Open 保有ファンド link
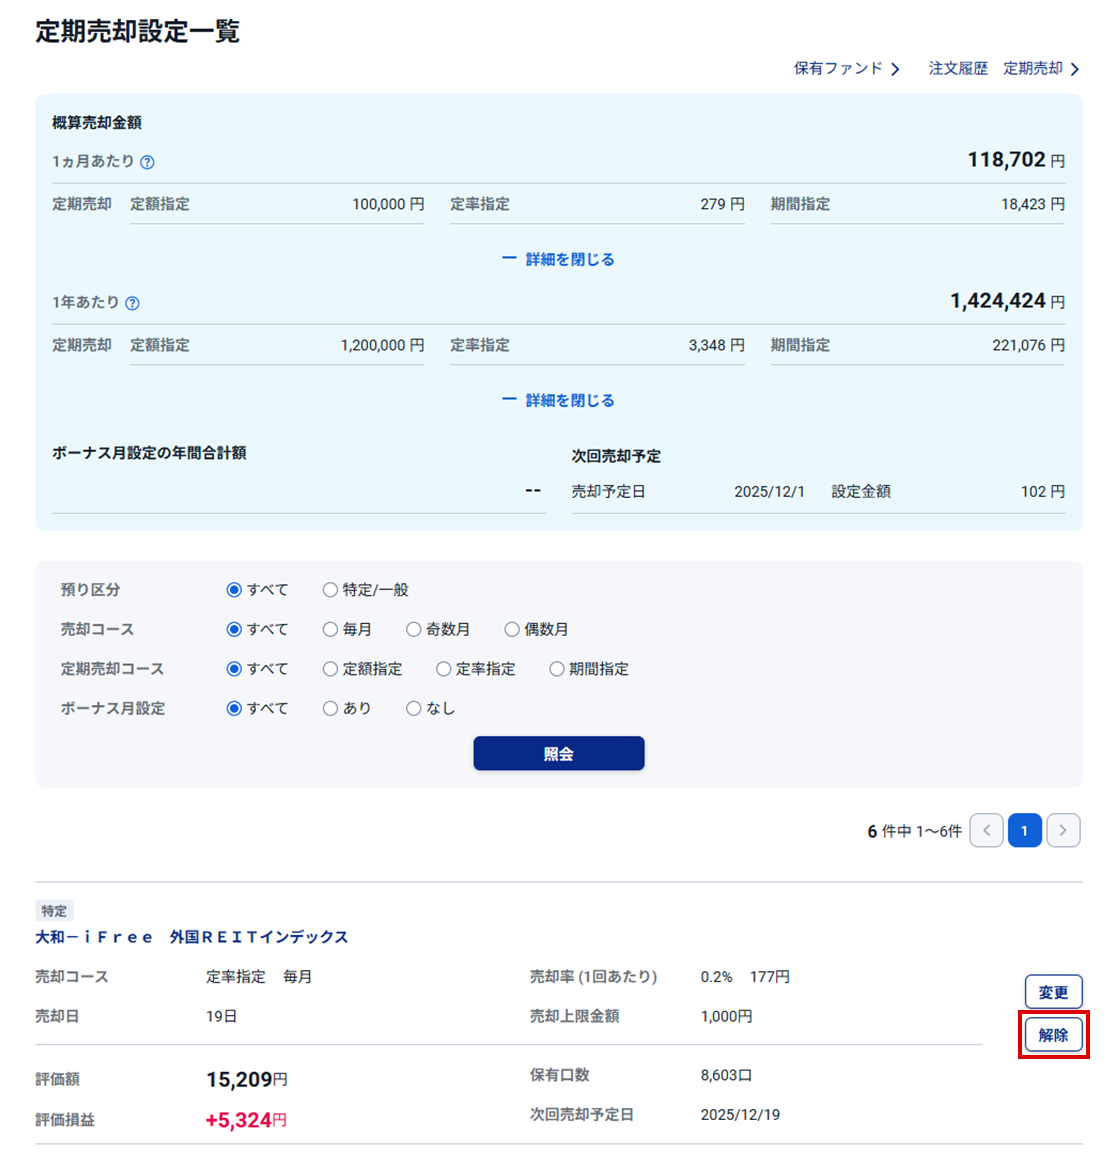Viewport: 1120px width, 1166px height. 846,69
